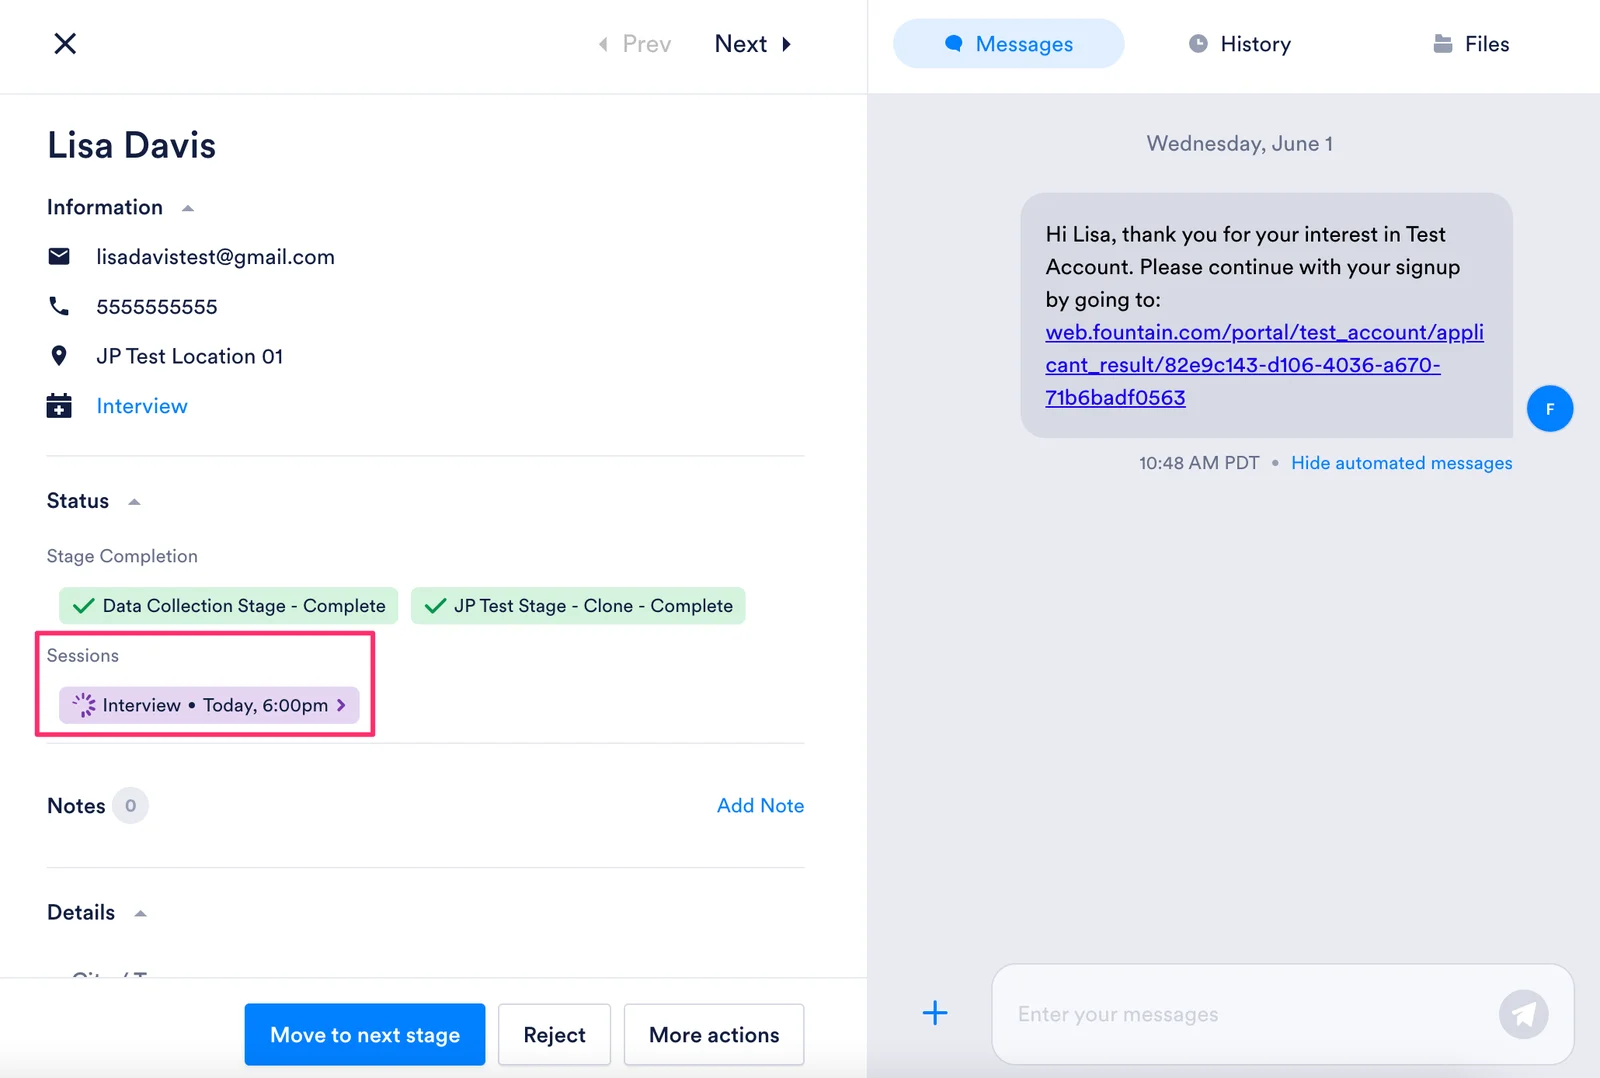The image size is (1600, 1078).
Task: Open Interview Today 6:00pm session chip
Action: tap(207, 705)
